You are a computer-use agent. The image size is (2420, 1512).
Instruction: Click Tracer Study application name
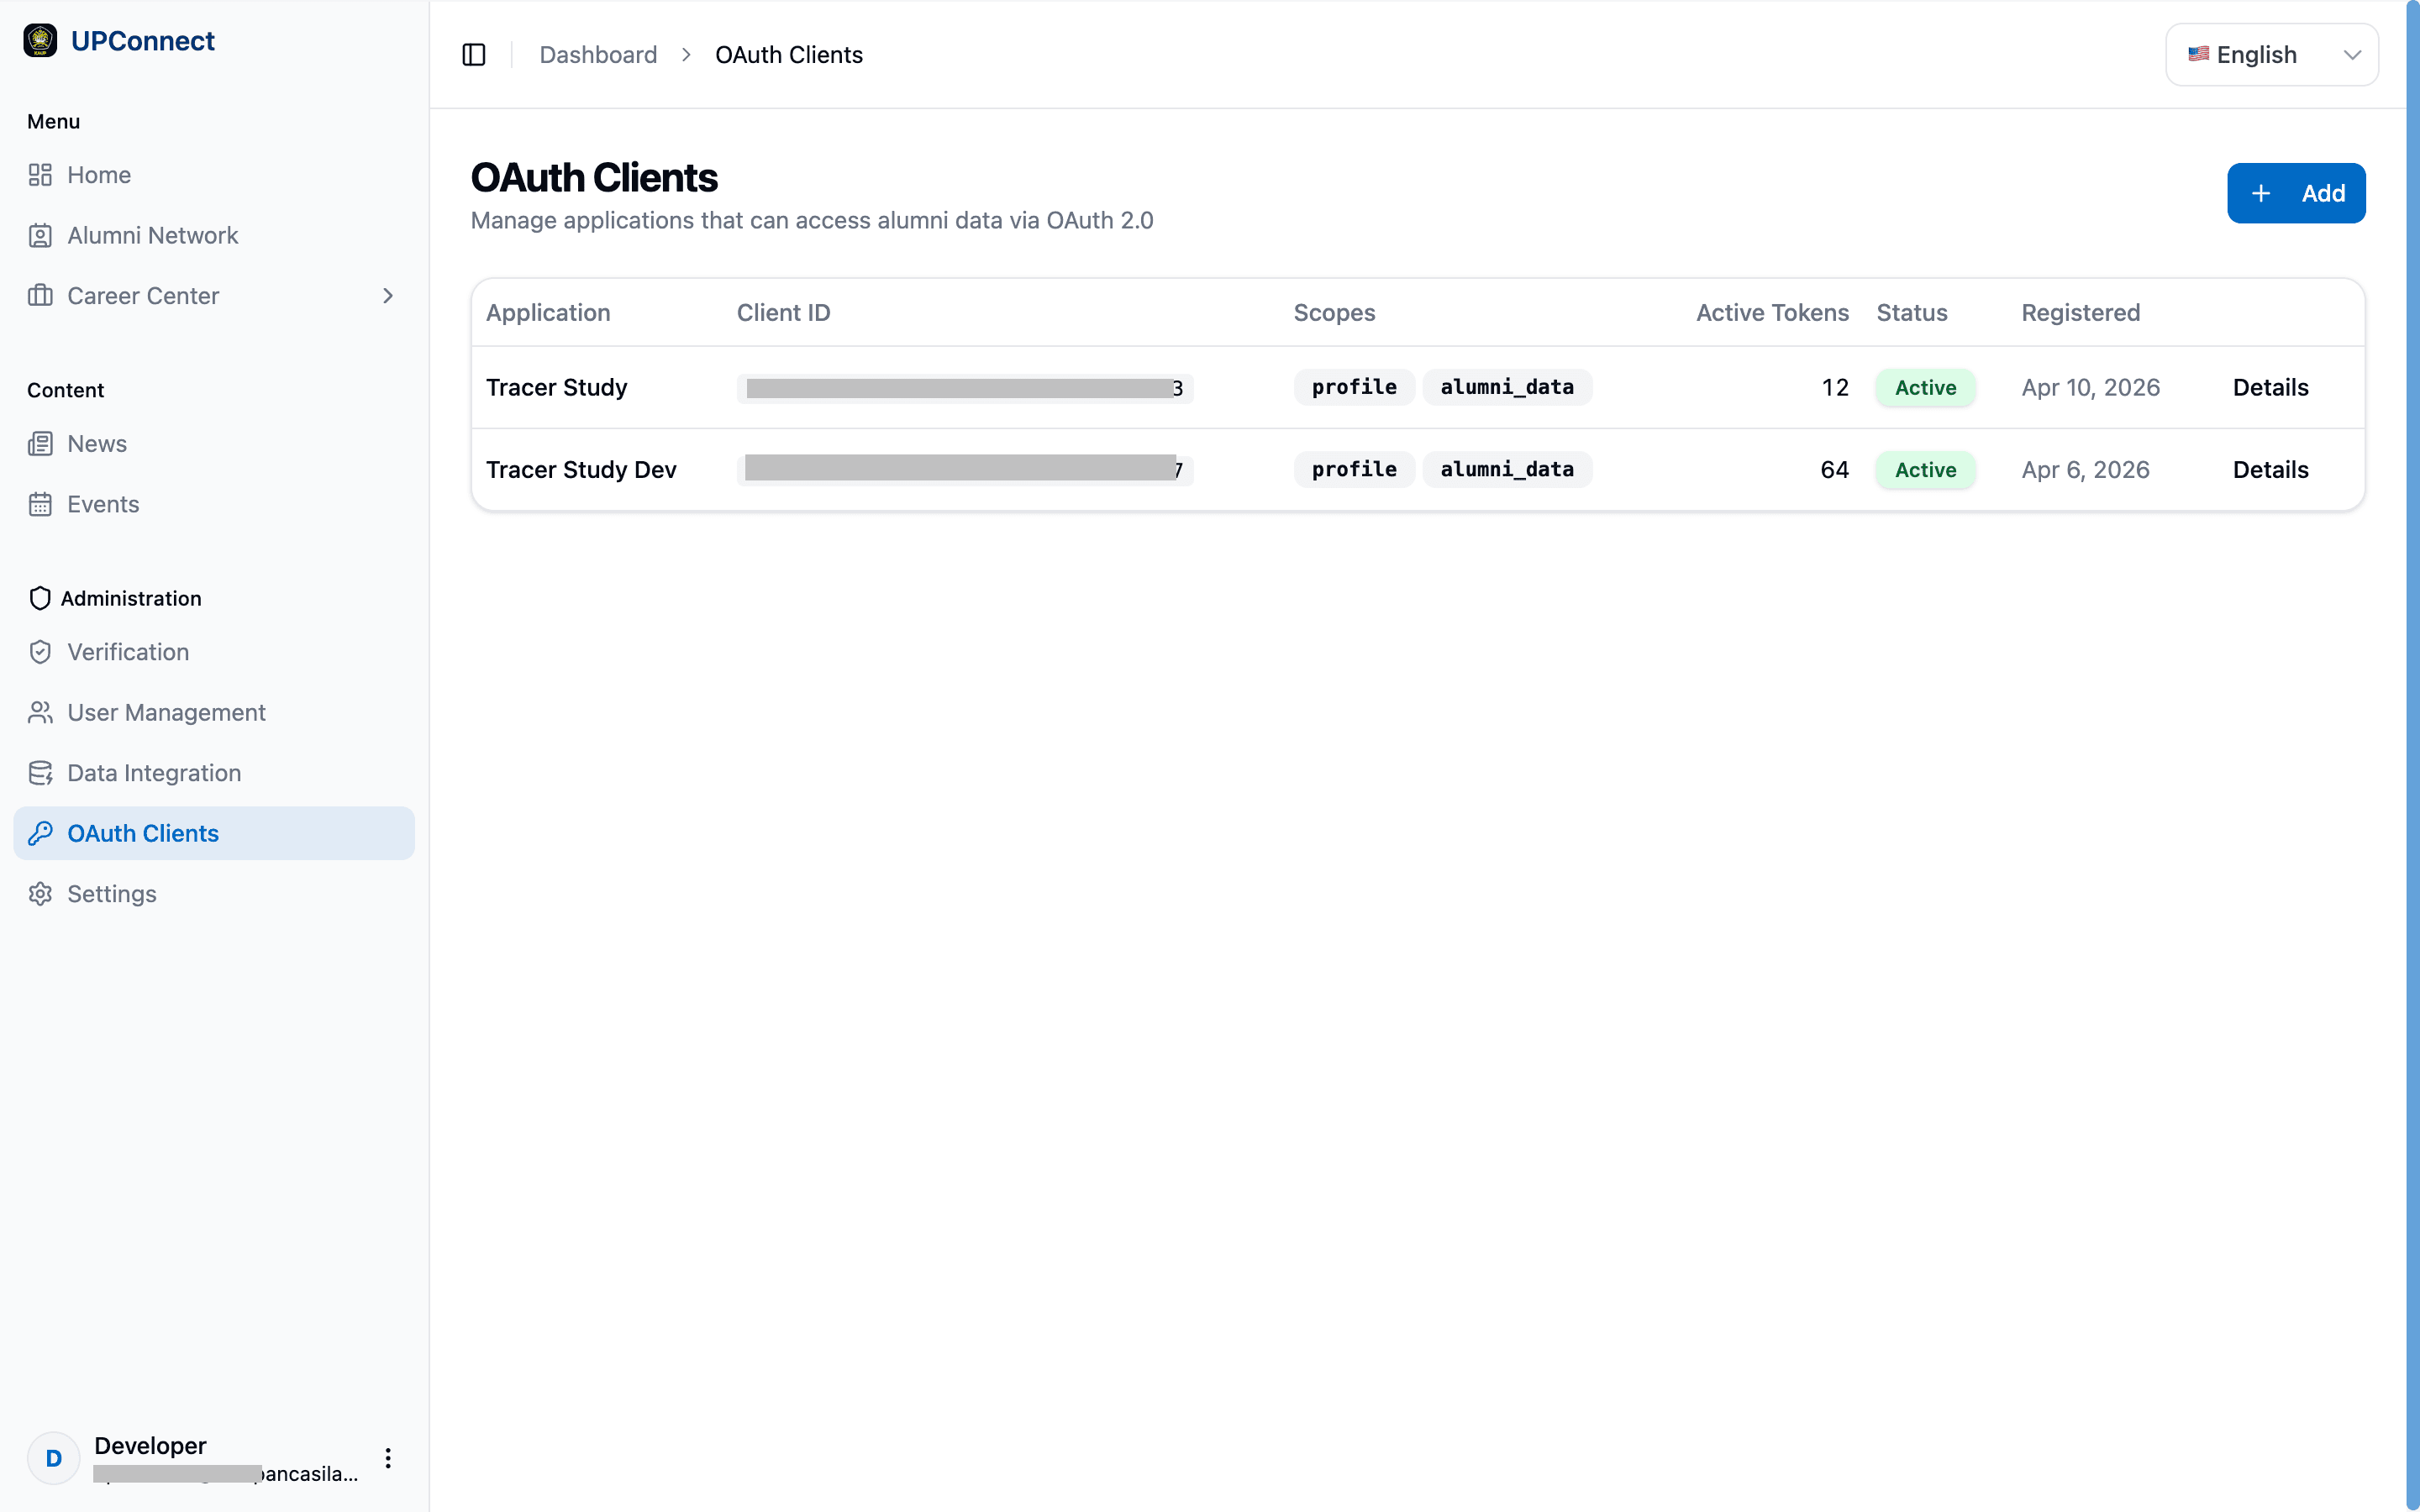(x=557, y=388)
